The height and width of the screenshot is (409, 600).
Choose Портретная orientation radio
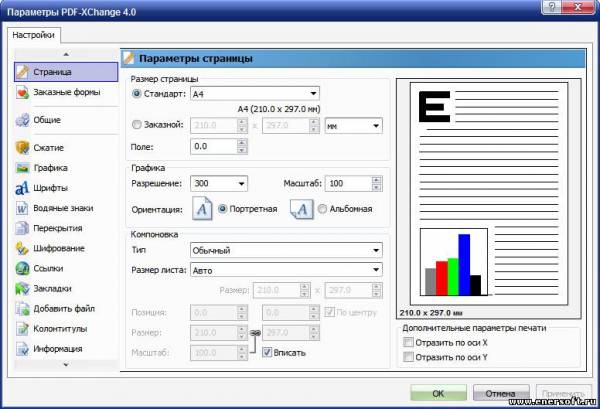click(x=222, y=209)
